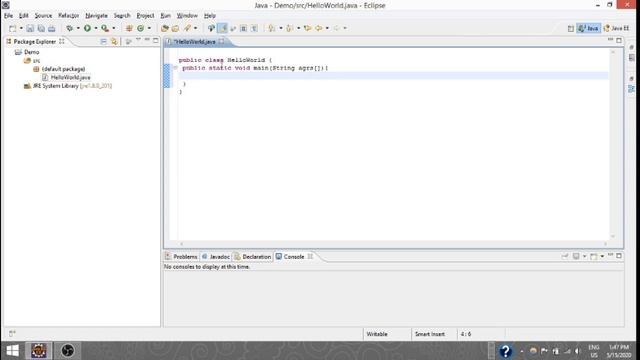Click the blue Help question mark tray icon

505,351
